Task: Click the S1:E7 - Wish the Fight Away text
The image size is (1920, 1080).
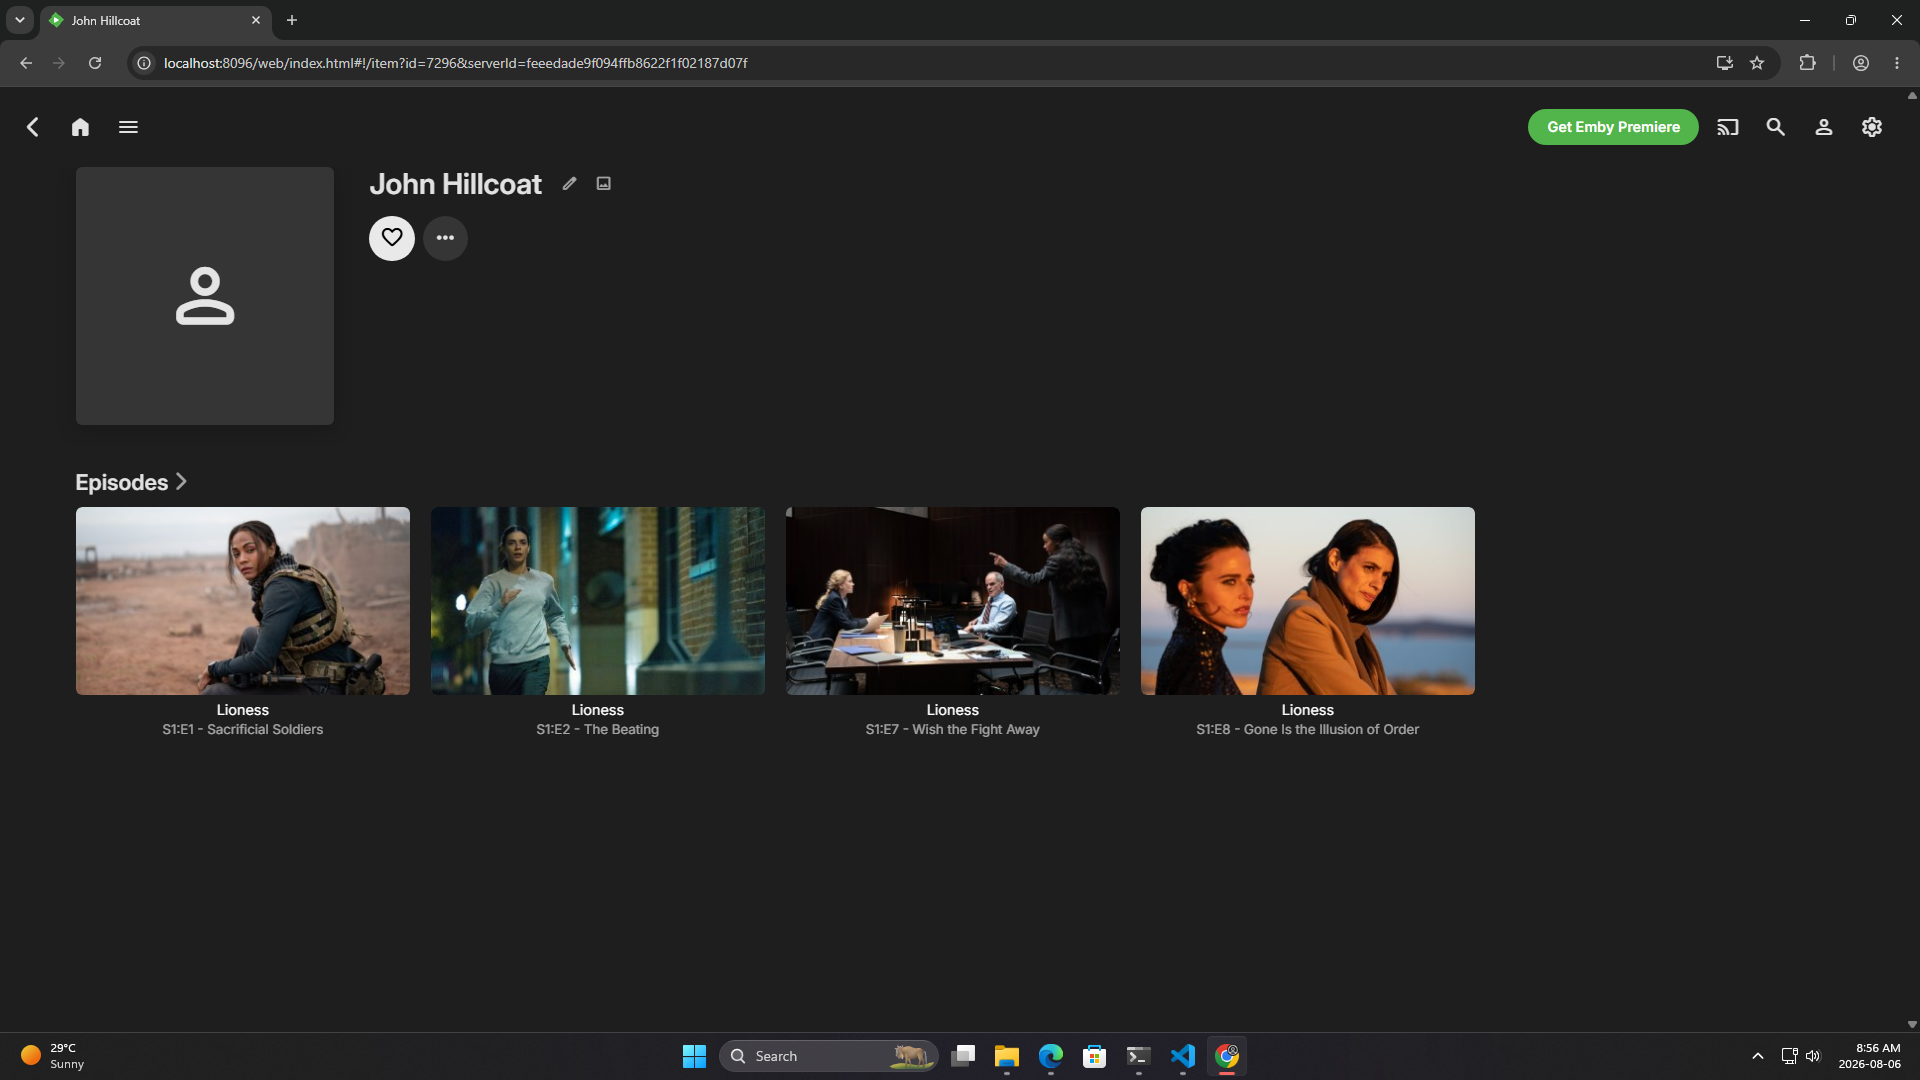Action: click(x=953, y=730)
